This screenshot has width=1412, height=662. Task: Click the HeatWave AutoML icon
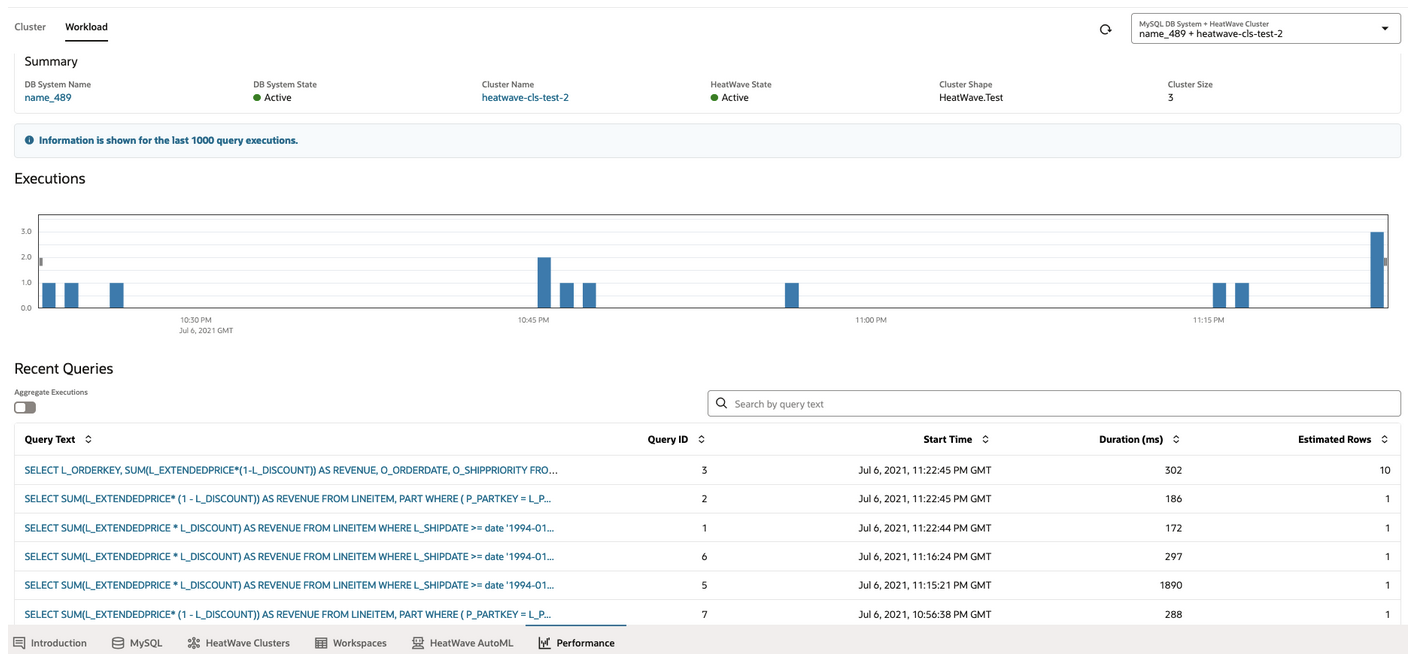[x=418, y=643]
